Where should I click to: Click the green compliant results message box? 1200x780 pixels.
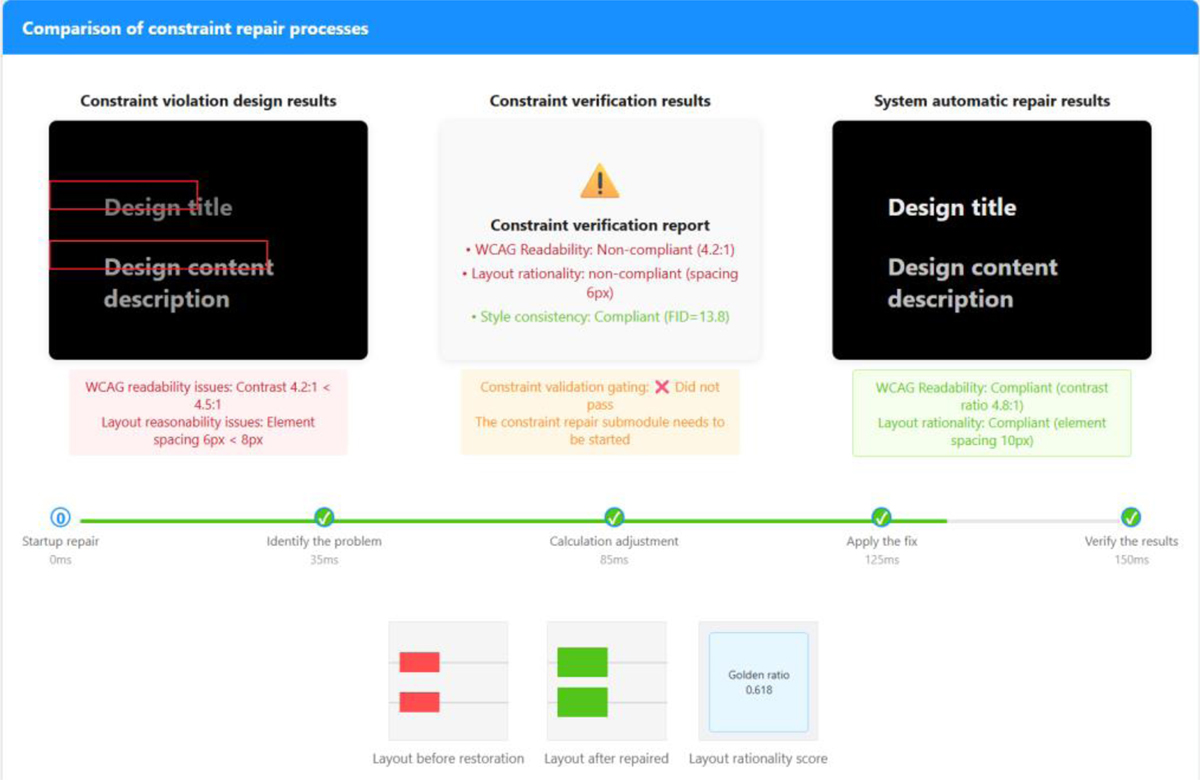991,413
